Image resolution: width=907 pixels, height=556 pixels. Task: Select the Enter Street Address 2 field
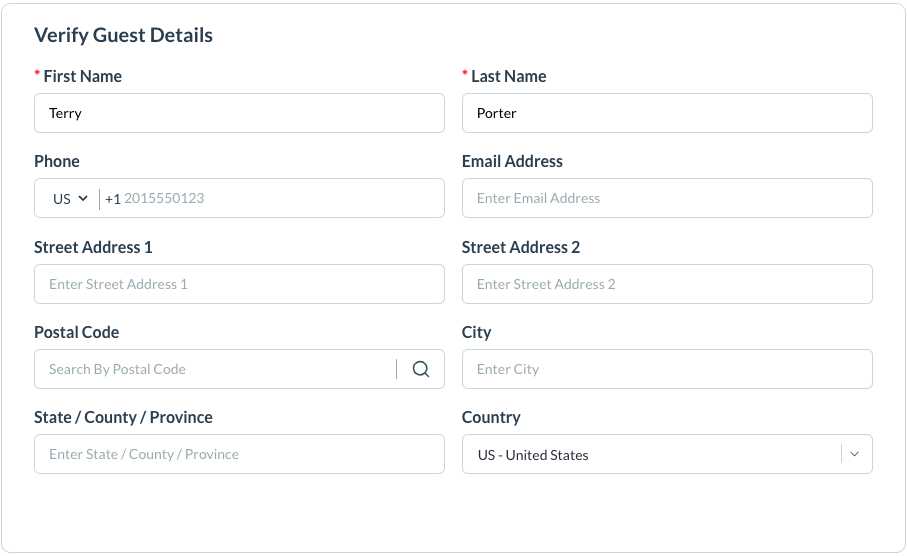(667, 284)
